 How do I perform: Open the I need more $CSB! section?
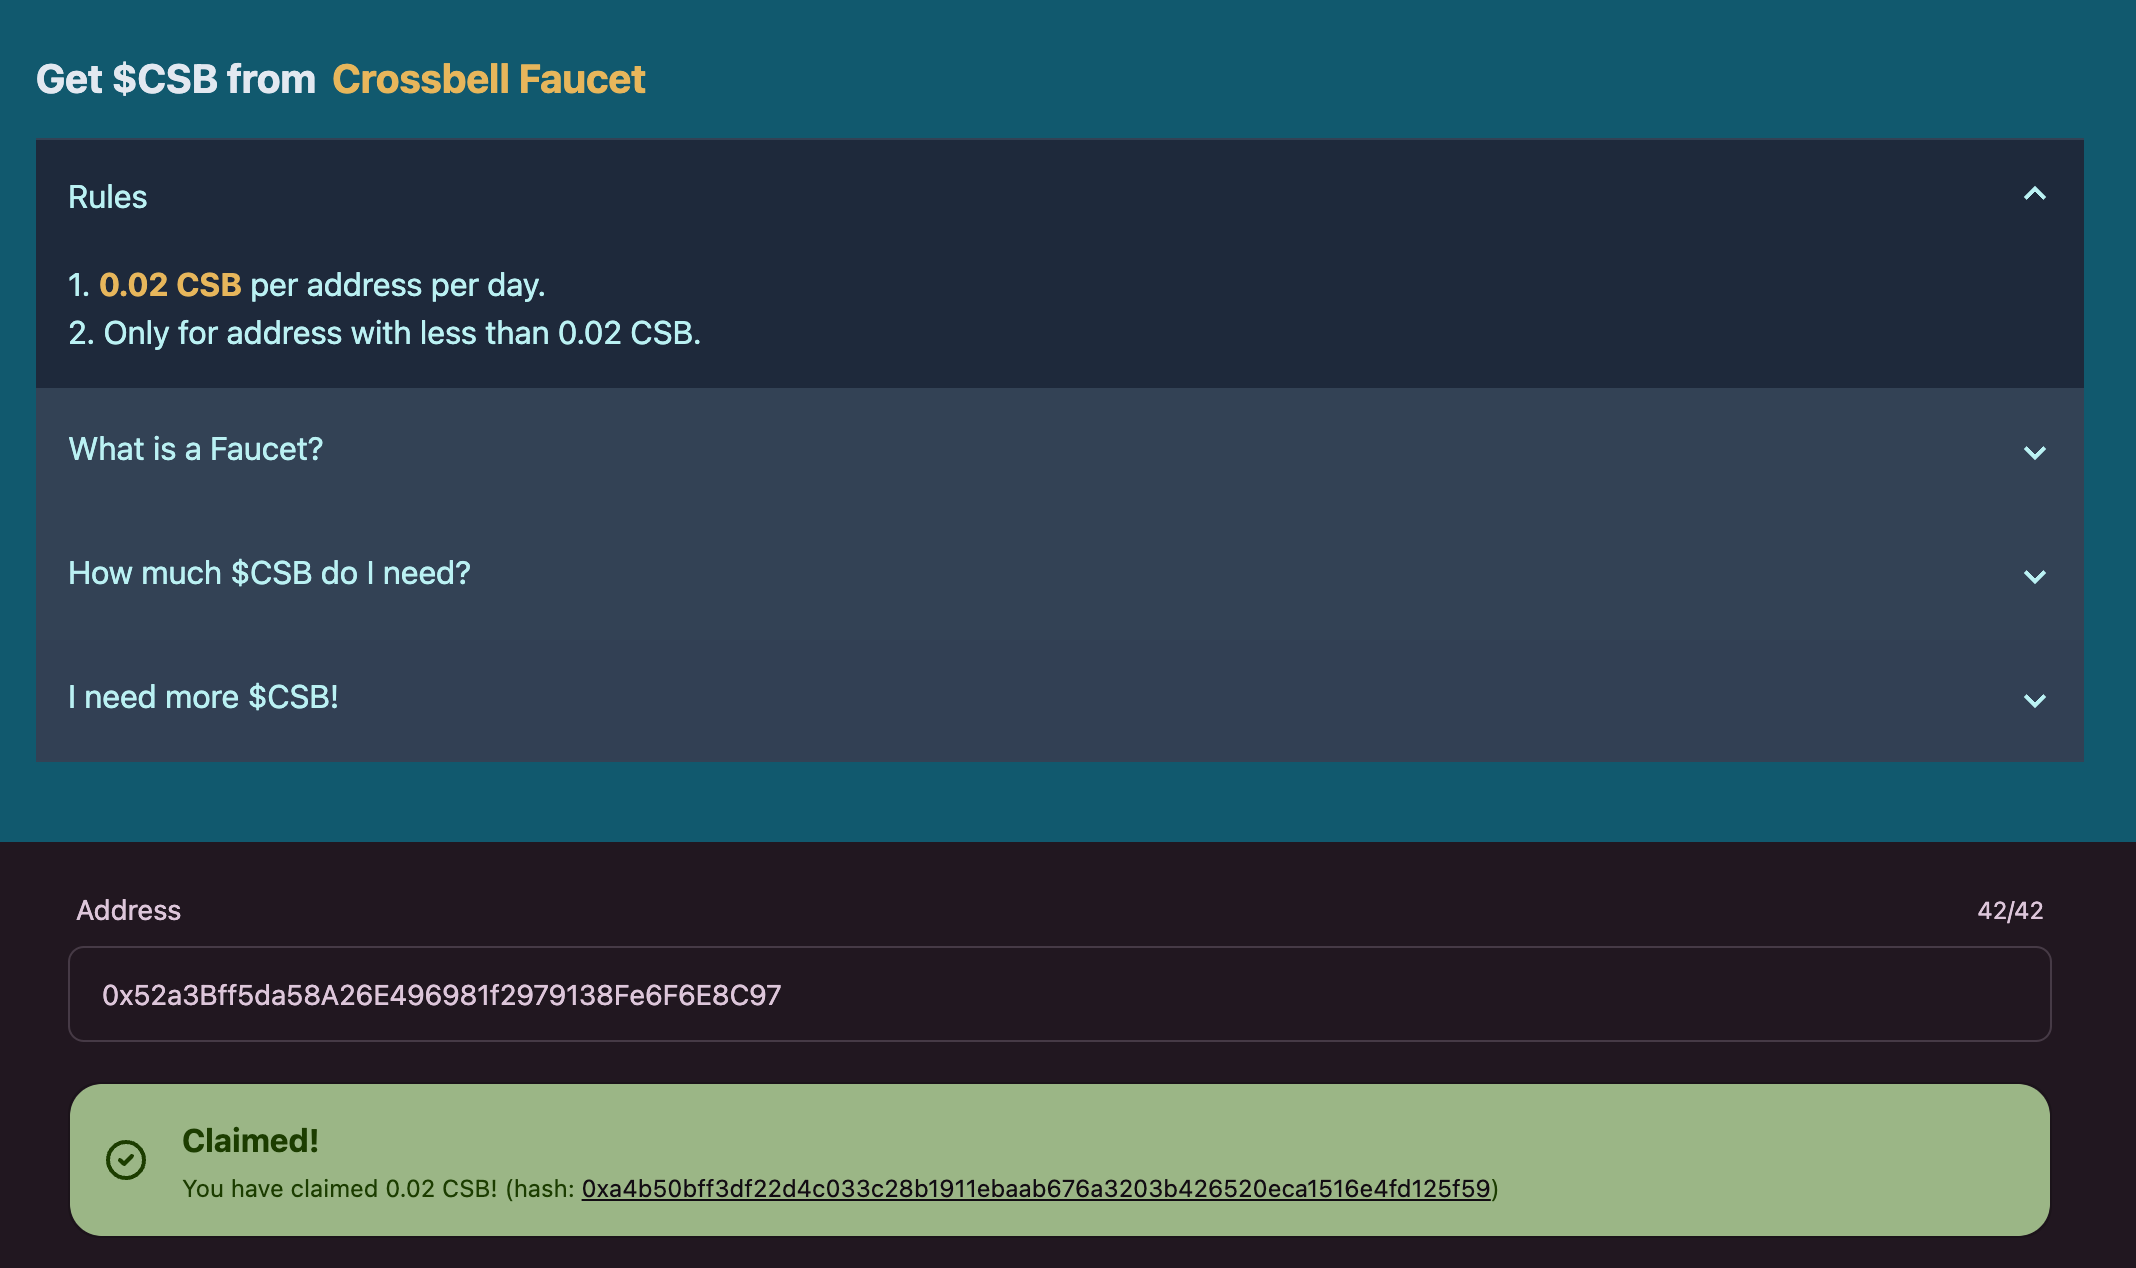1060,698
